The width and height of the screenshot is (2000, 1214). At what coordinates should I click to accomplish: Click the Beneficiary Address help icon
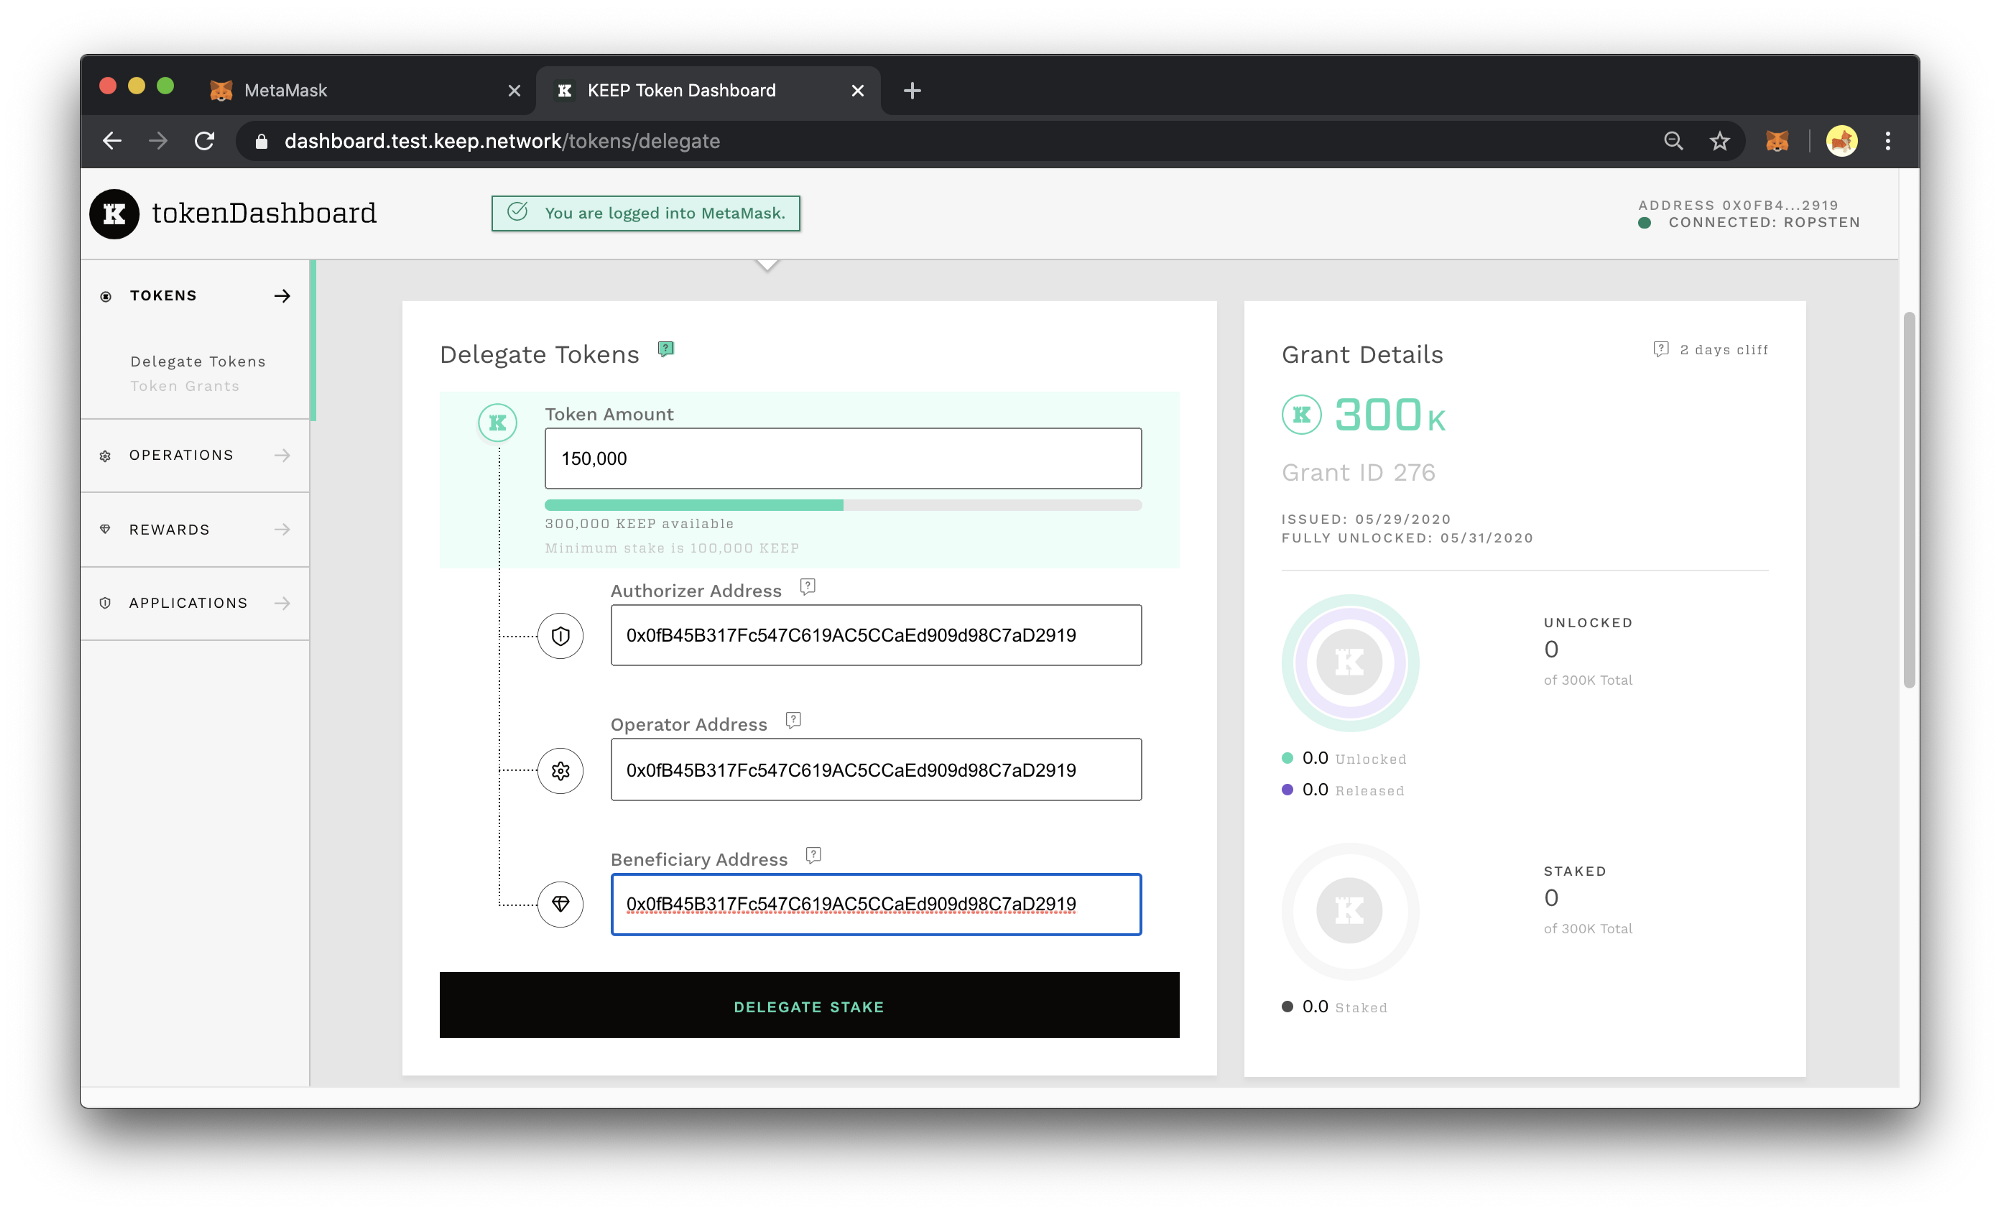click(814, 855)
